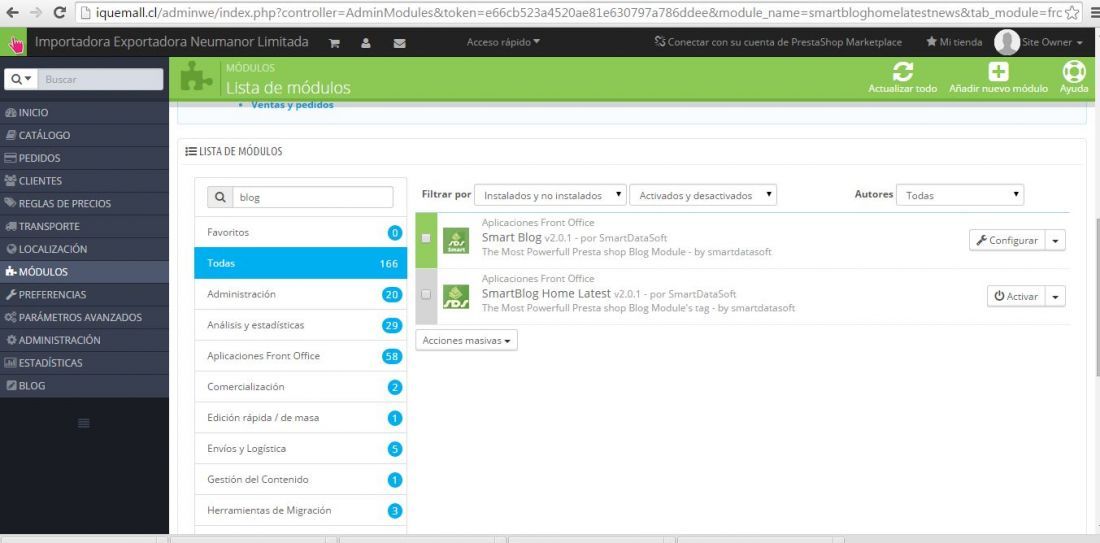The width and height of the screenshot is (1100, 543).
Task: Click Activar for SmartBlog Home Latest
Action: click(1016, 296)
